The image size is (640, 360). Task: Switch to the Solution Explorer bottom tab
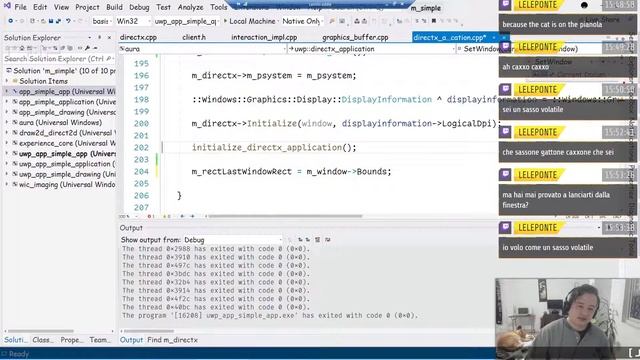tap(16, 340)
